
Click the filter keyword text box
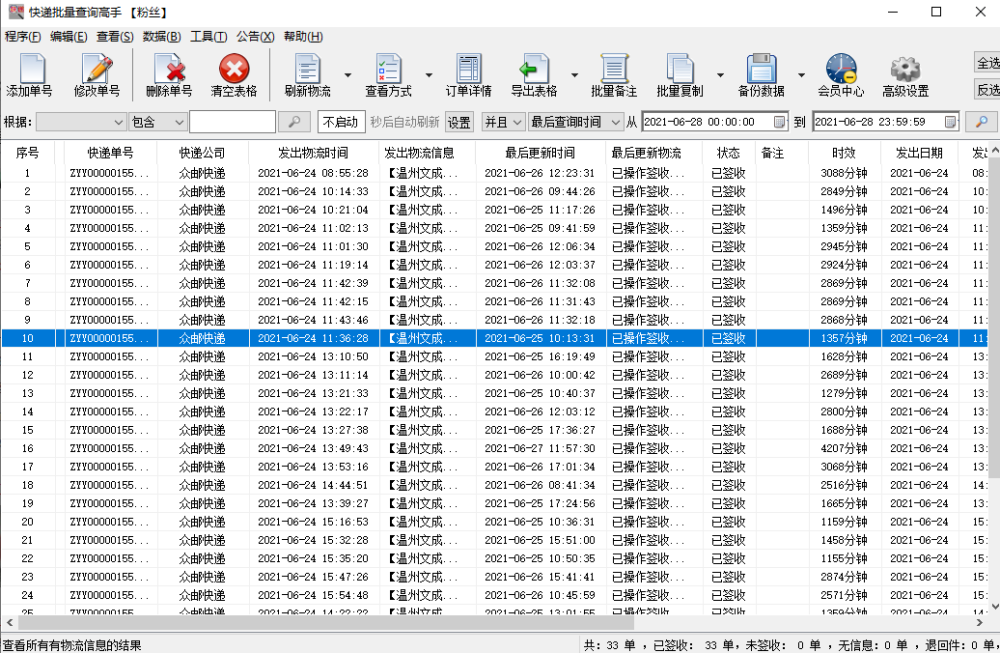[232, 122]
